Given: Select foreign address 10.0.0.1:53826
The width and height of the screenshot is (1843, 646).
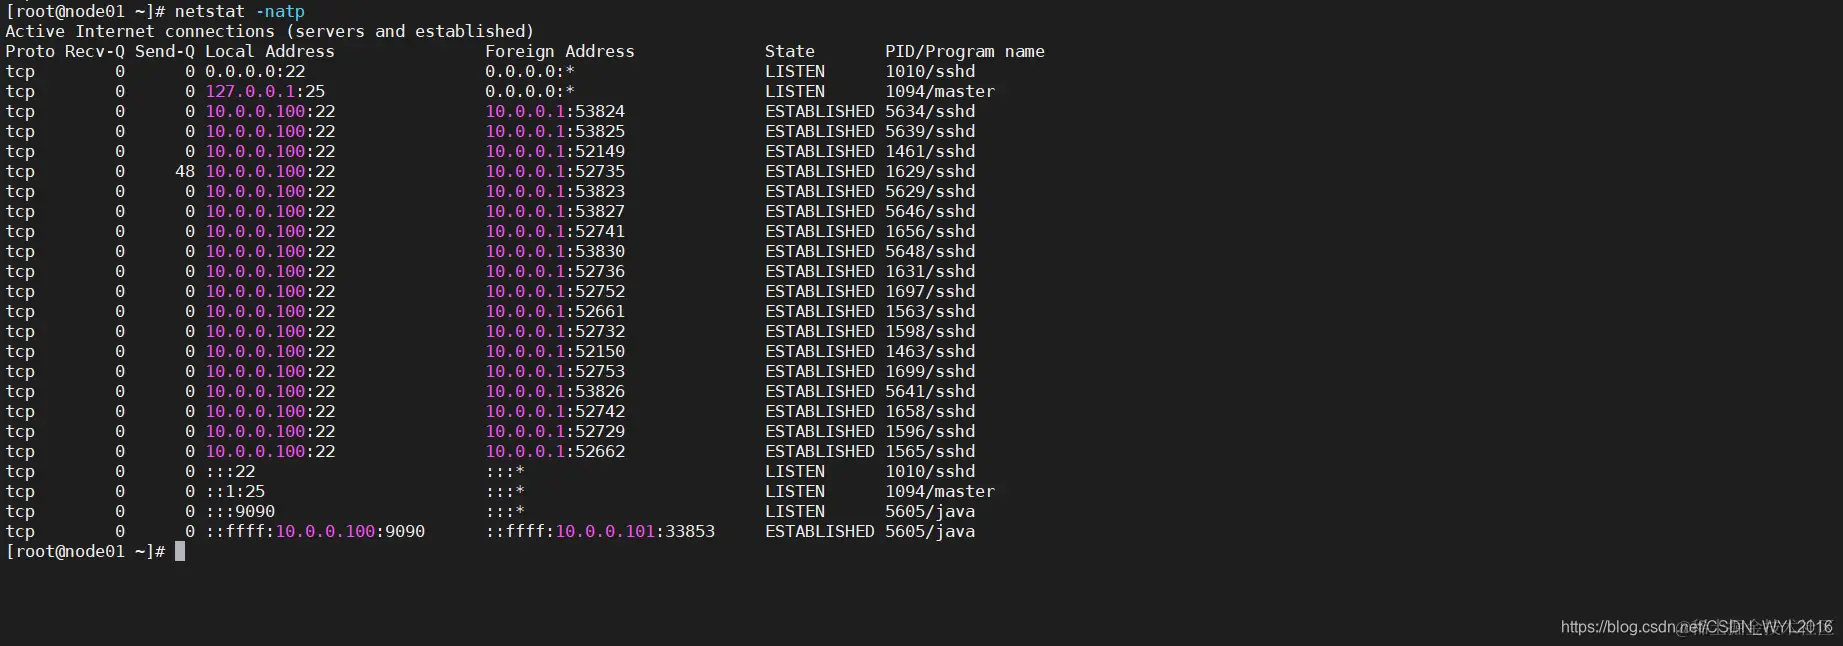Looking at the screenshot, I should (x=555, y=391).
